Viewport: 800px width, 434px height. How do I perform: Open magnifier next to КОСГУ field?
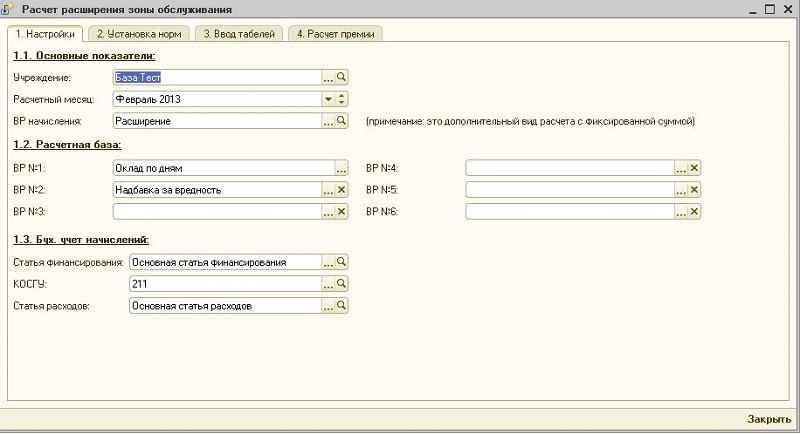[341, 284]
